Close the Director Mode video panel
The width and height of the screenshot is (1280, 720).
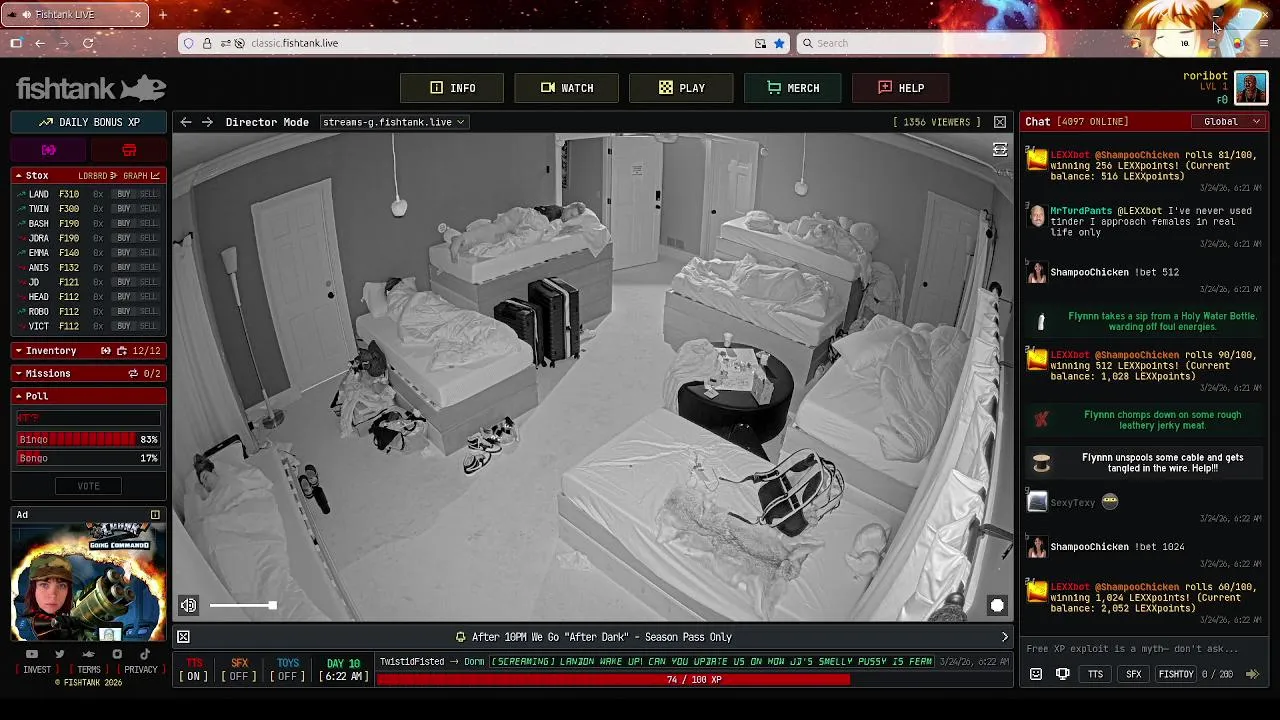(x=1000, y=122)
